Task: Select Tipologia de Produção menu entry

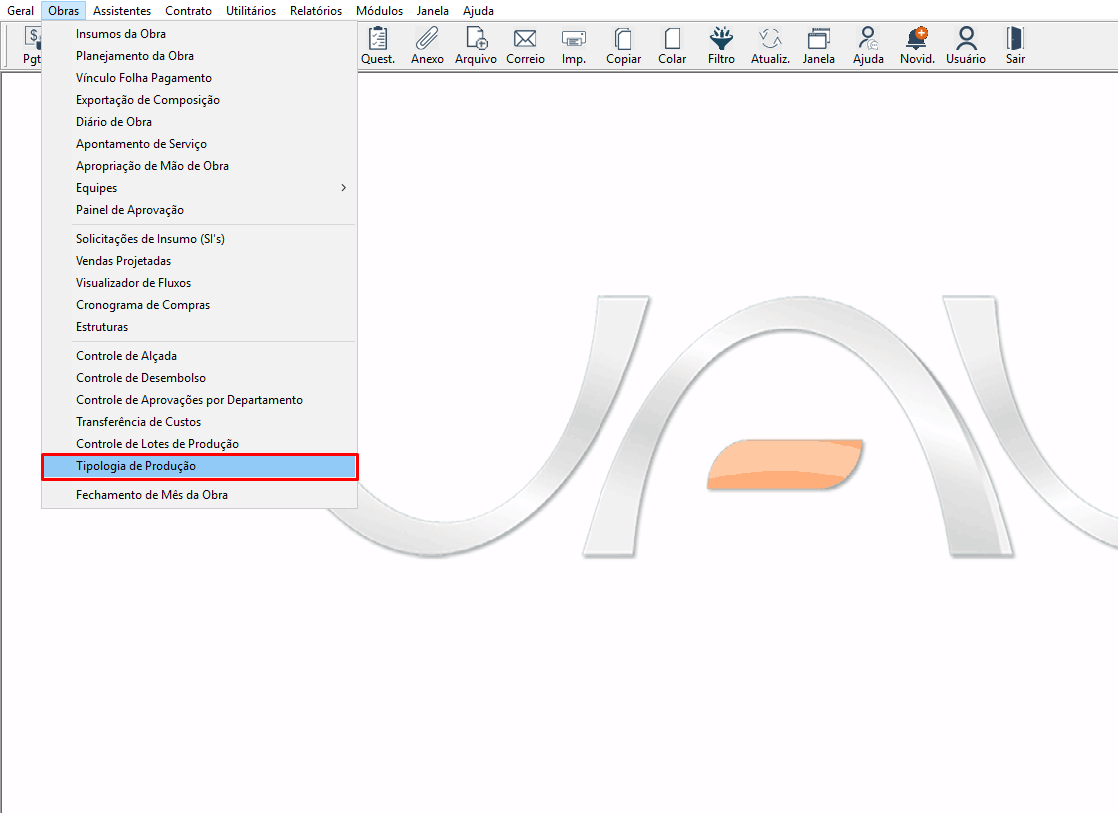Action: pos(136,466)
